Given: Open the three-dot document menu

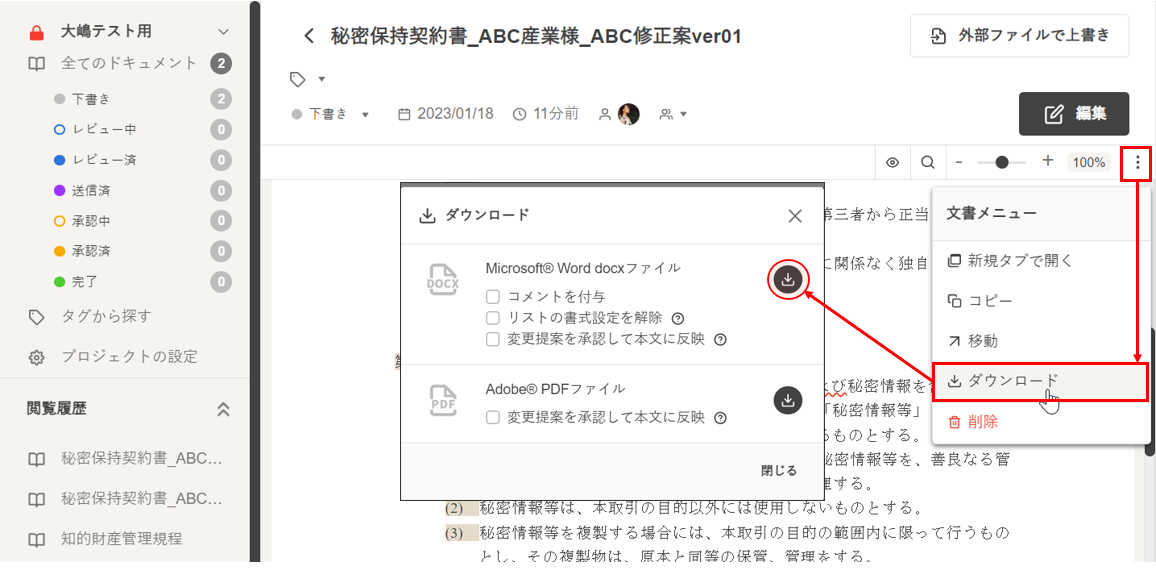Looking at the screenshot, I should click(x=1137, y=162).
